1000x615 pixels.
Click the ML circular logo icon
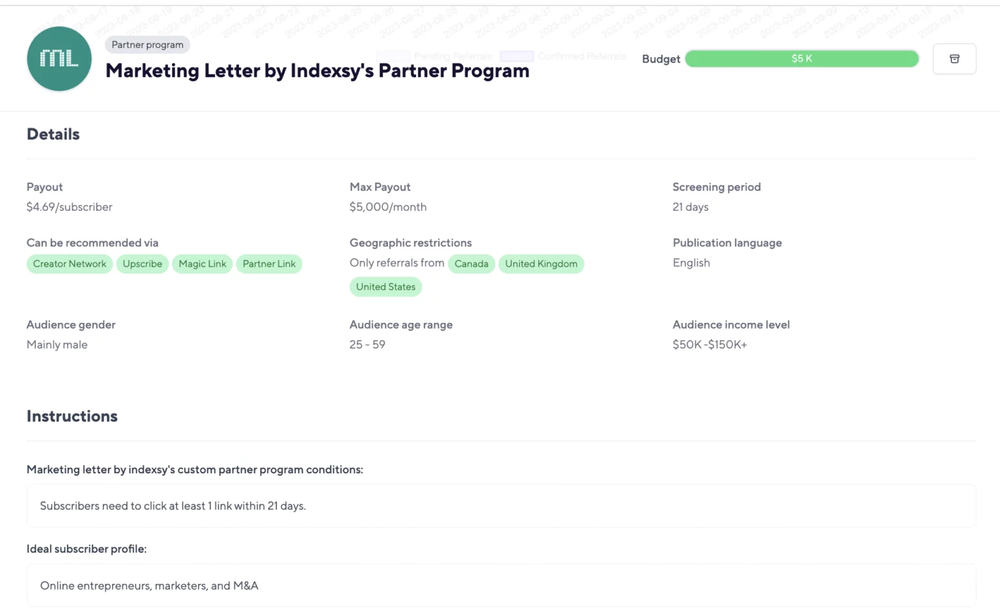(x=58, y=59)
